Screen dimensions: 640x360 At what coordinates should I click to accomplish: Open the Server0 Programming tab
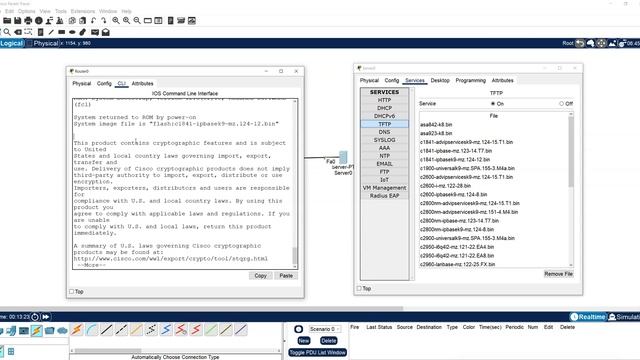(x=471, y=80)
